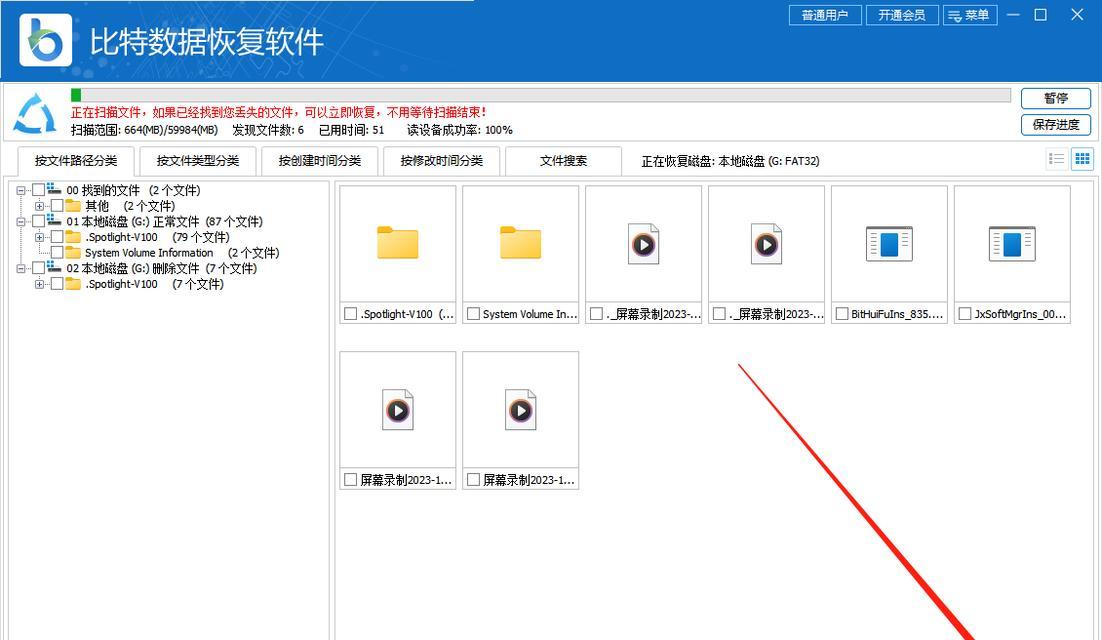Image resolution: width=1102 pixels, height=640 pixels.
Task: Tick checkbox of JxSoftMgrIns_00 file
Action: 965,314
